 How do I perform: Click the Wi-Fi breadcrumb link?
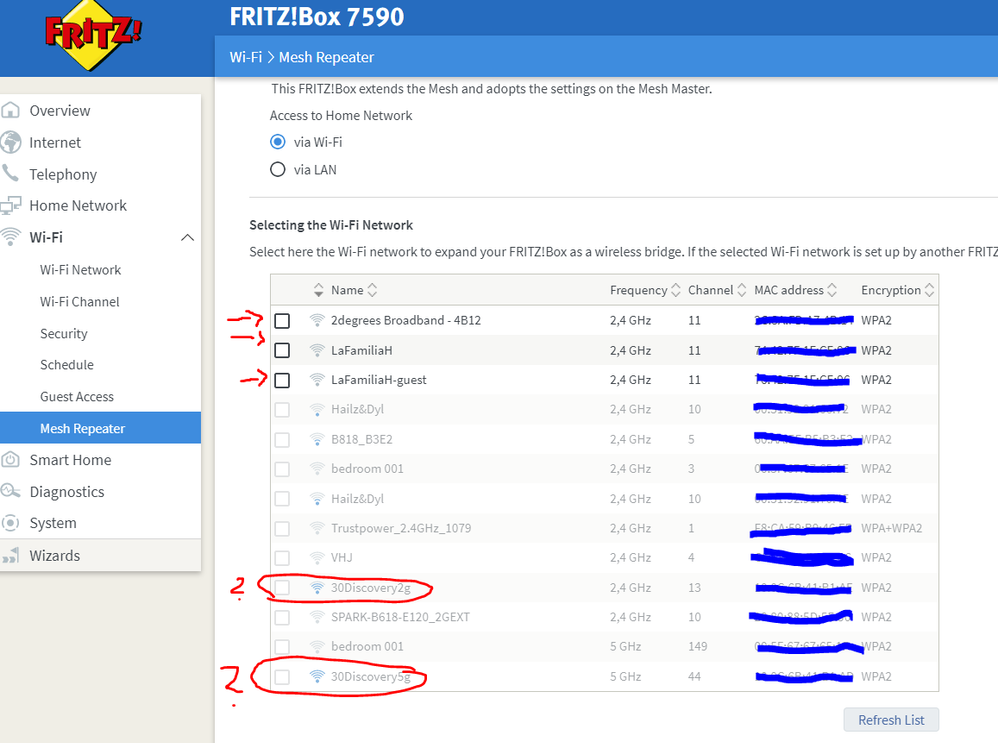click(245, 57)
